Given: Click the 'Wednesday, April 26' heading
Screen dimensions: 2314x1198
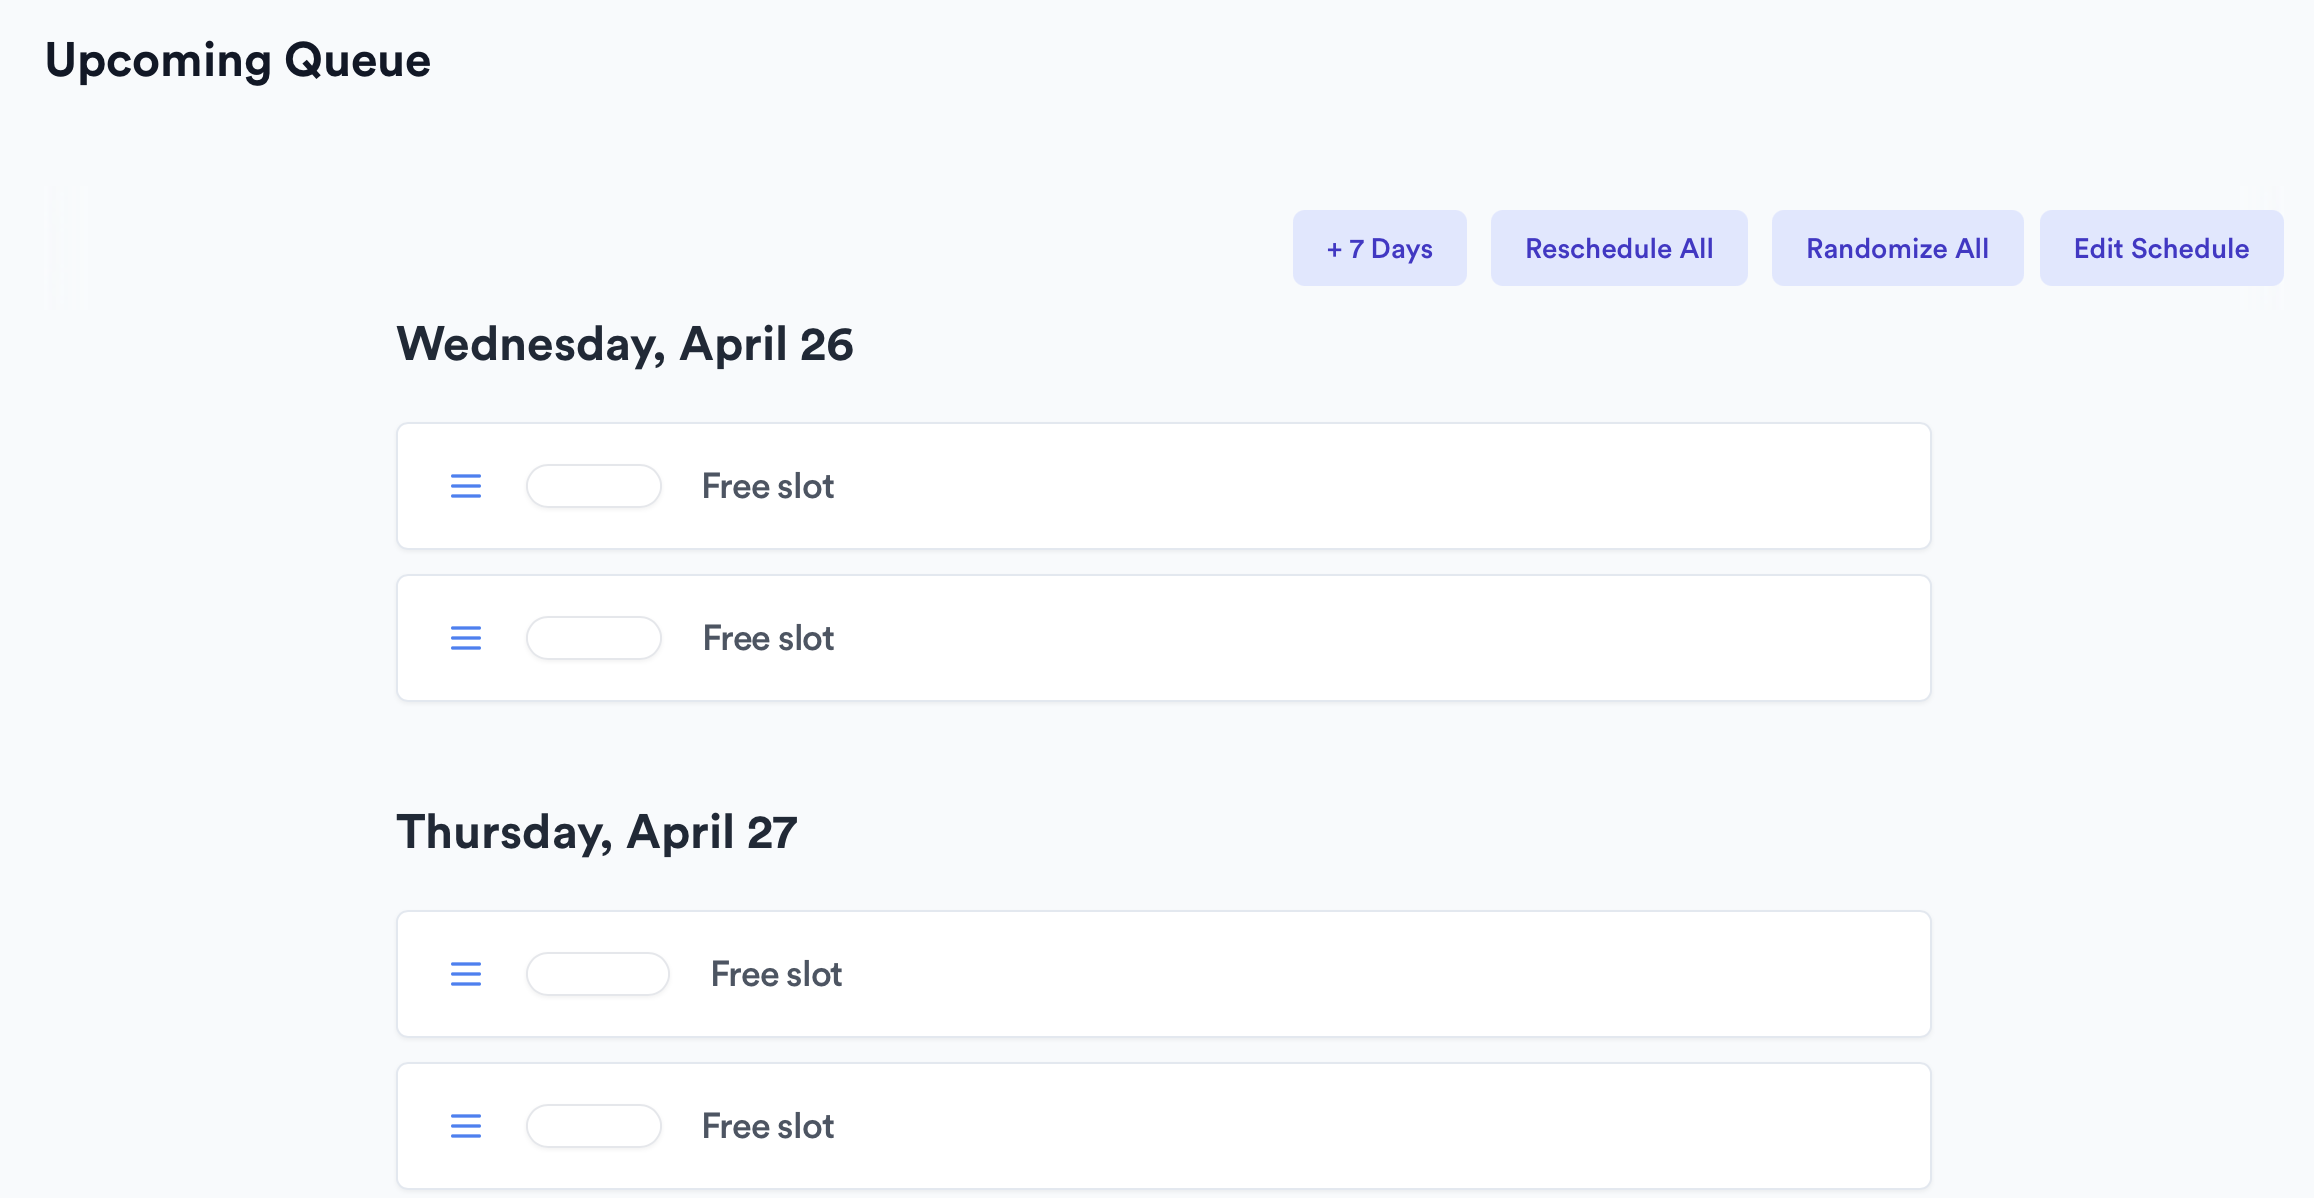Looking at the screenshot, I should 625,345.
